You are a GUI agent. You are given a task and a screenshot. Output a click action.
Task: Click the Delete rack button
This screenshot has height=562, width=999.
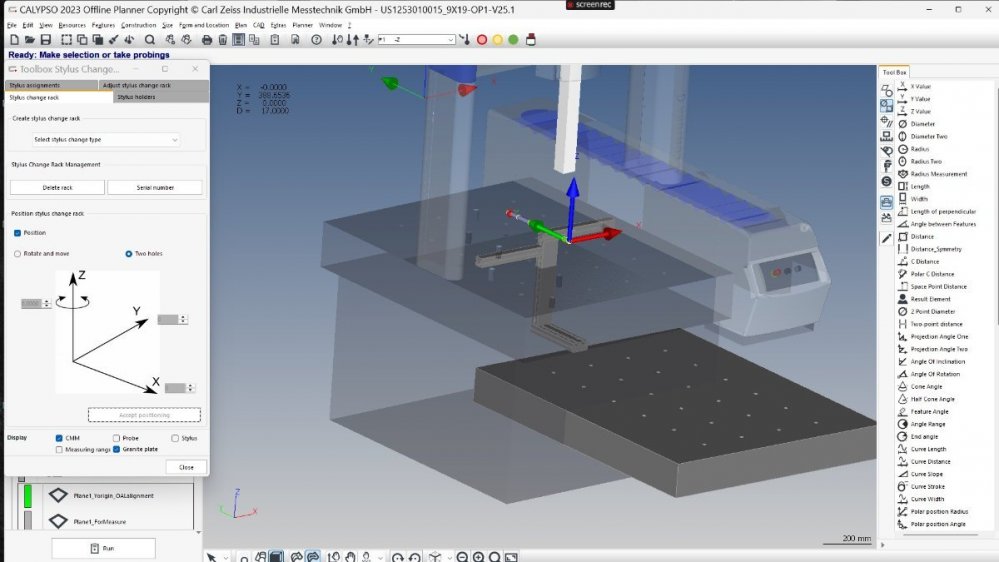(x=57, y=187)
